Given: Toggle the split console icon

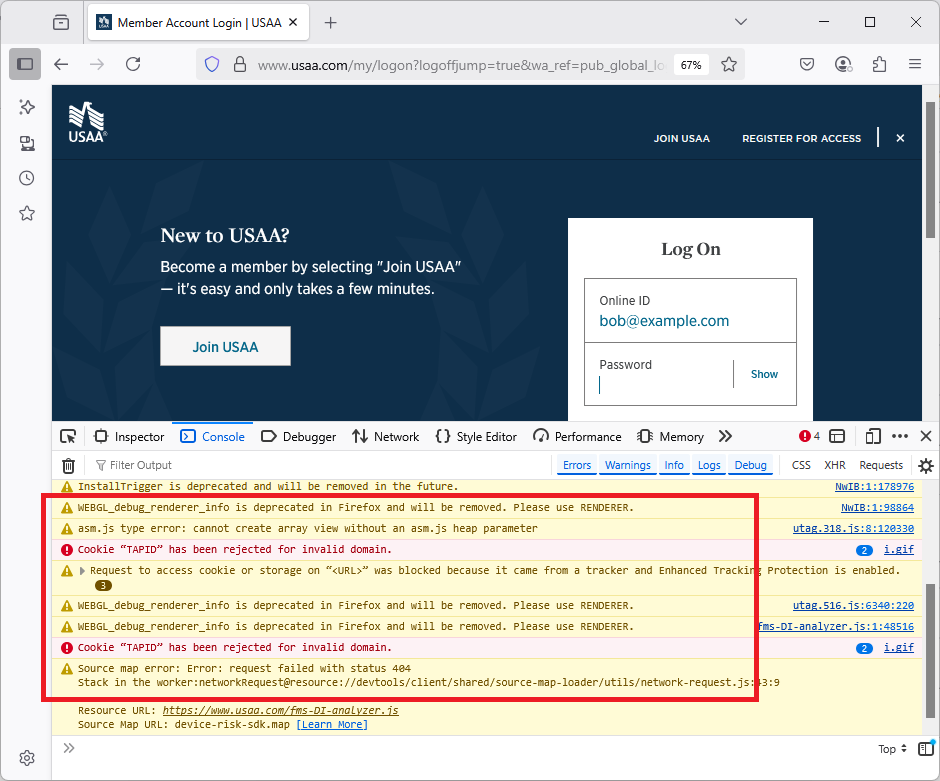Looking at the screenshot, I should 837,436.
